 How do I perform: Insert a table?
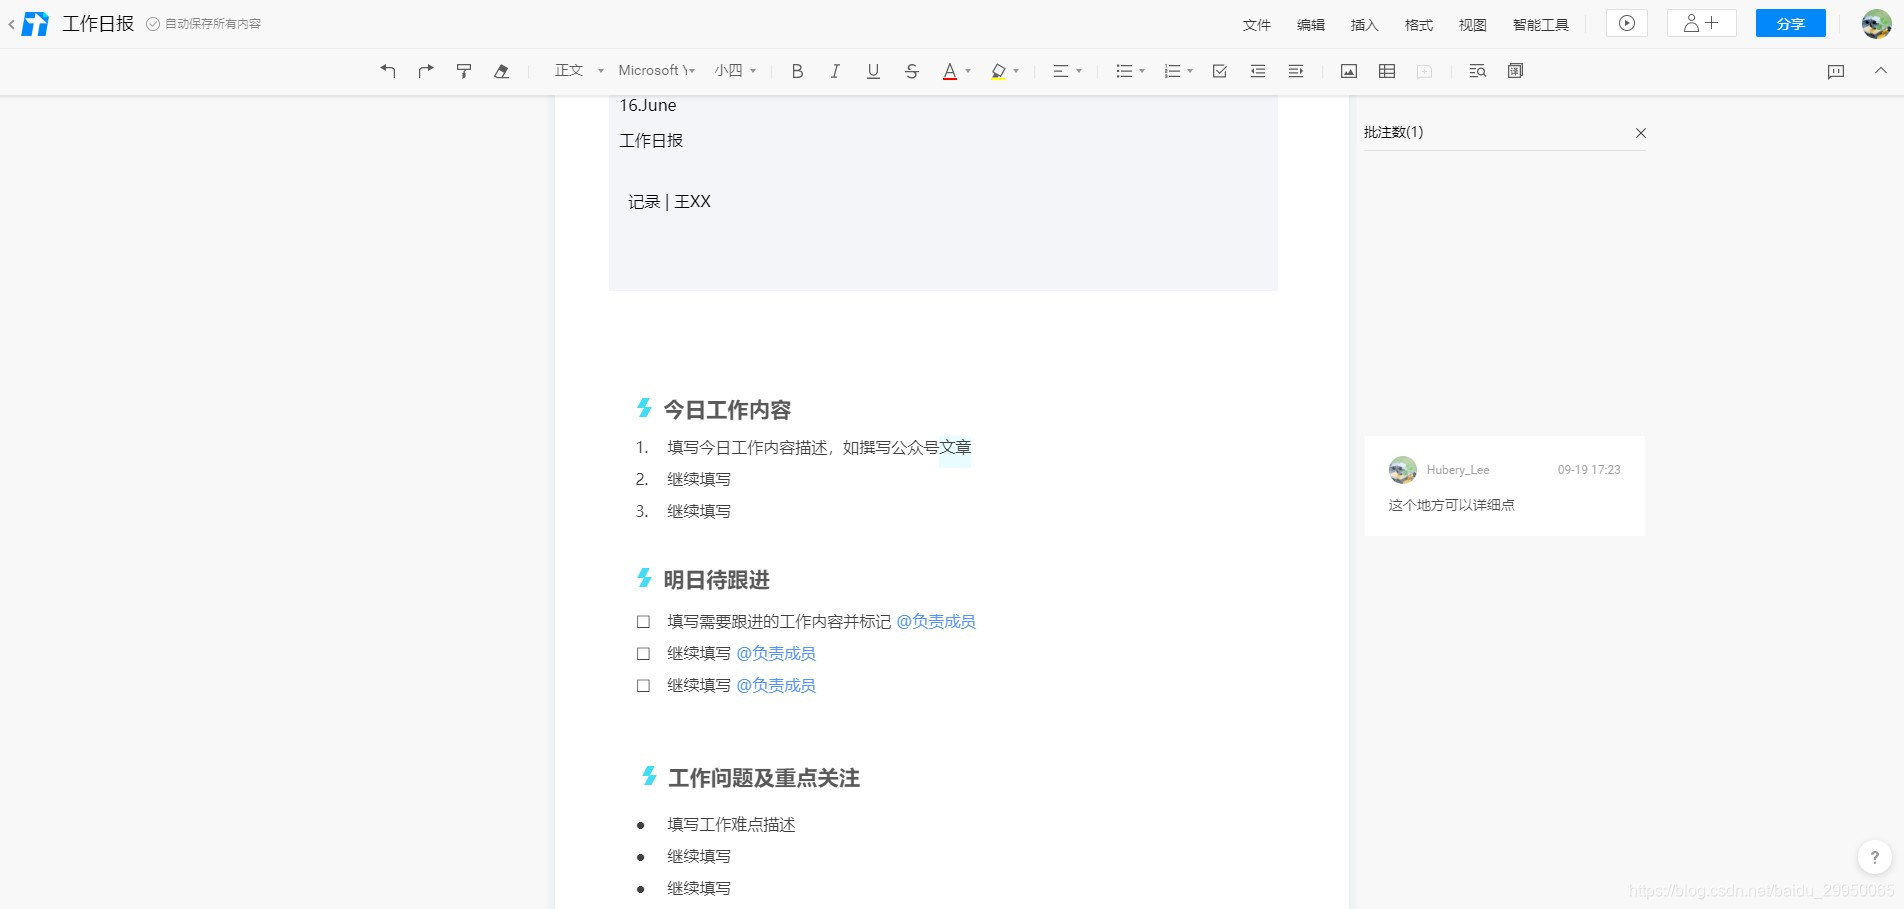1387,71
